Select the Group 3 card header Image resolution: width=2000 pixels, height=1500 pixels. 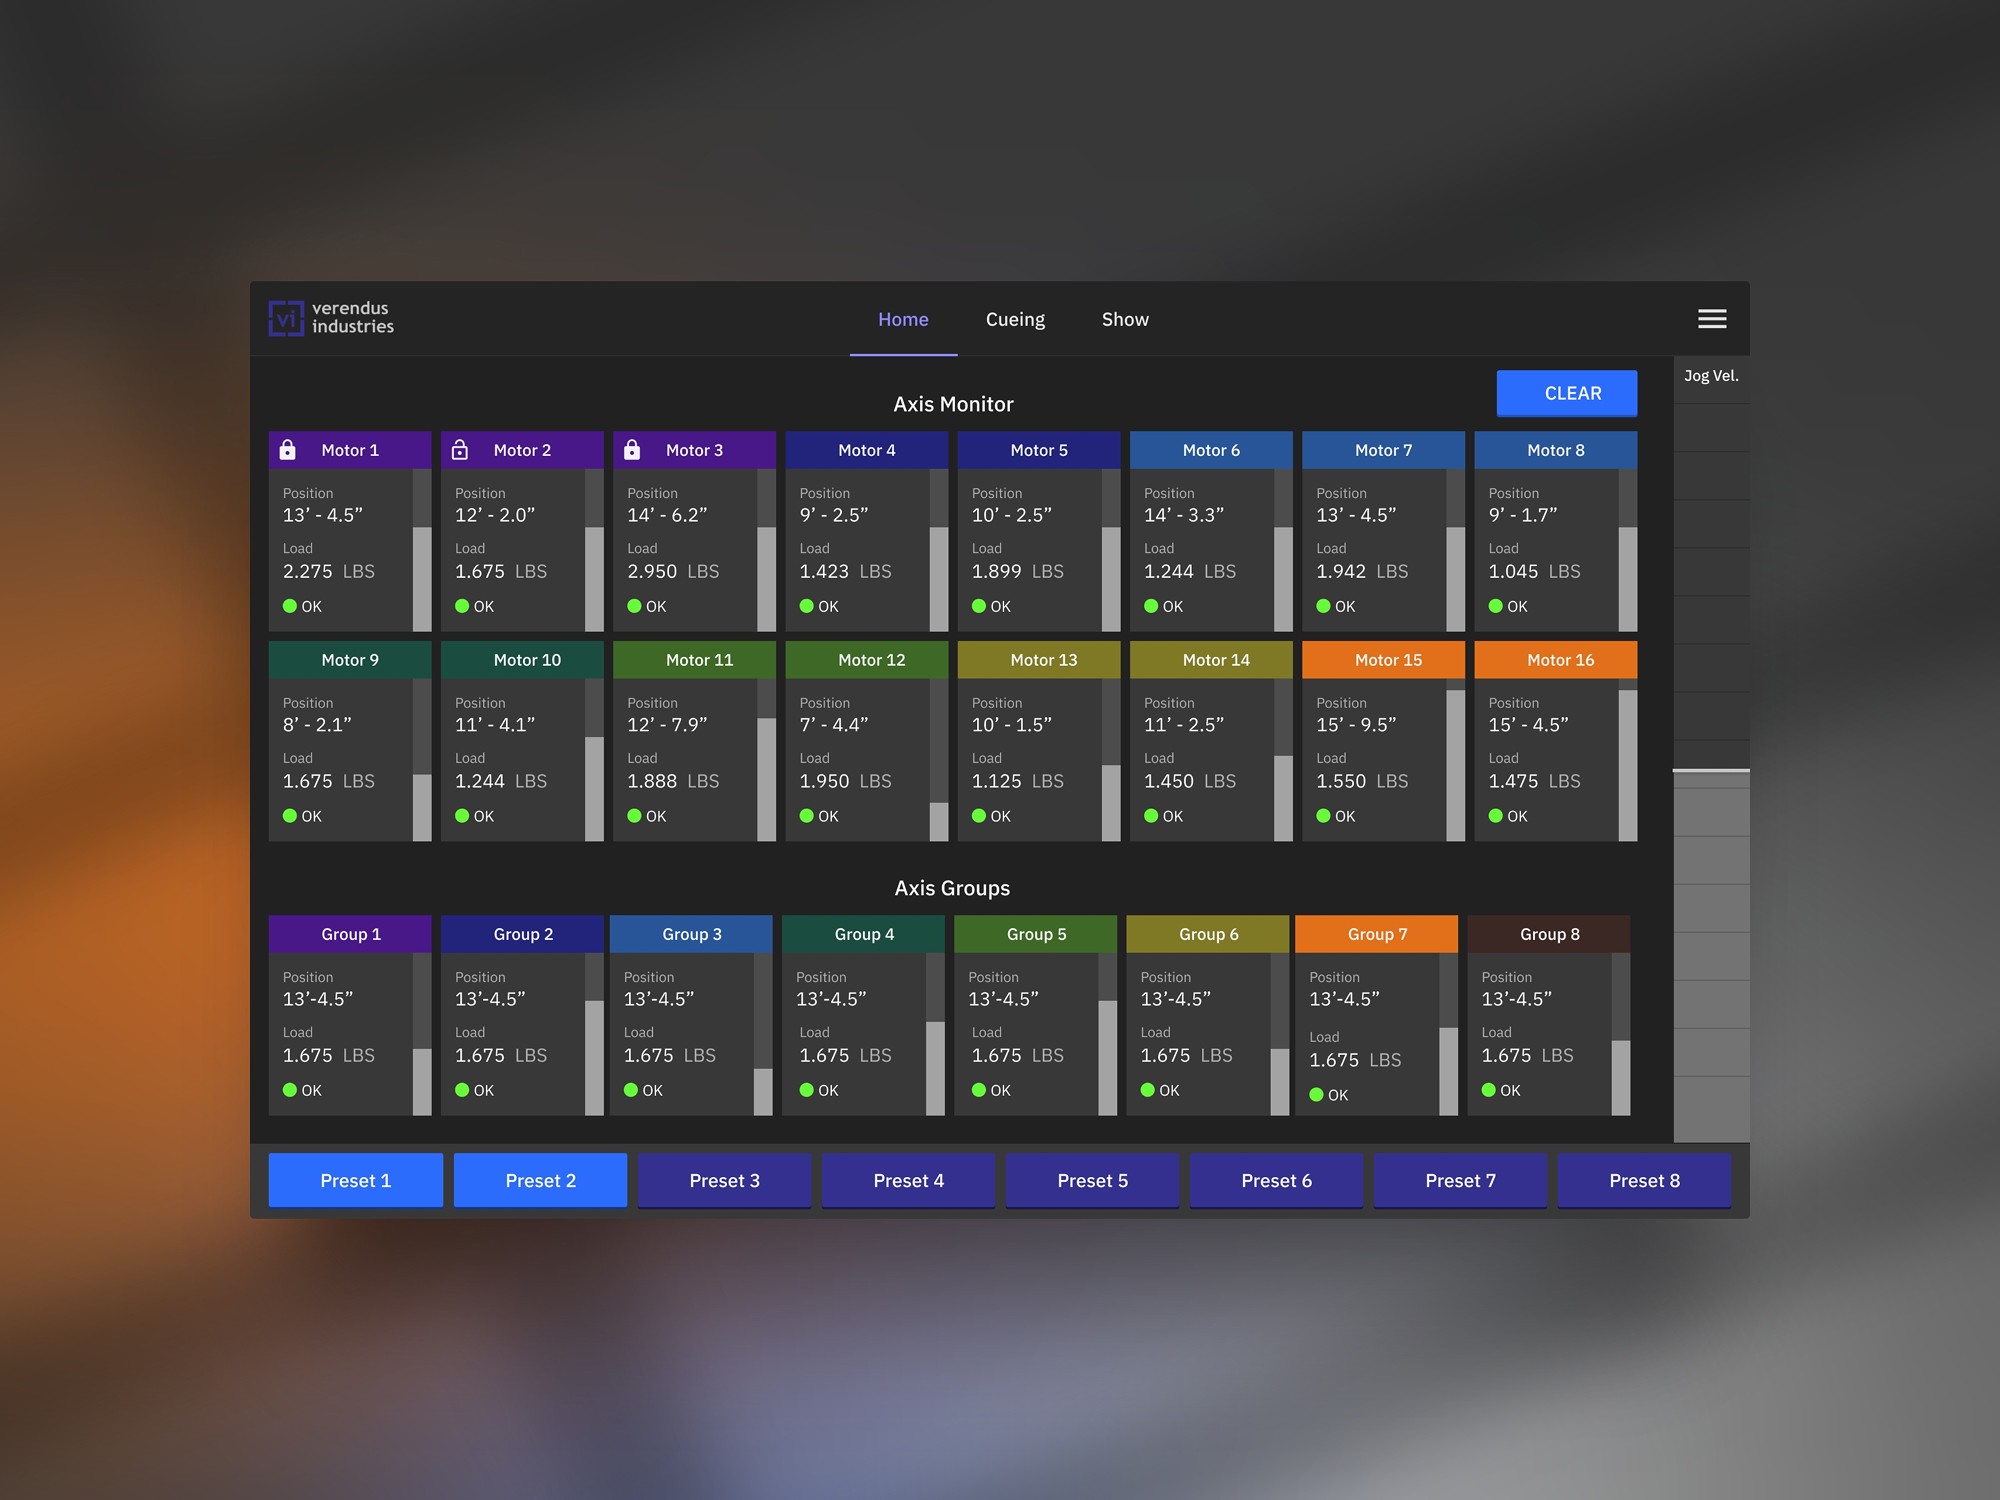[691, 933]
